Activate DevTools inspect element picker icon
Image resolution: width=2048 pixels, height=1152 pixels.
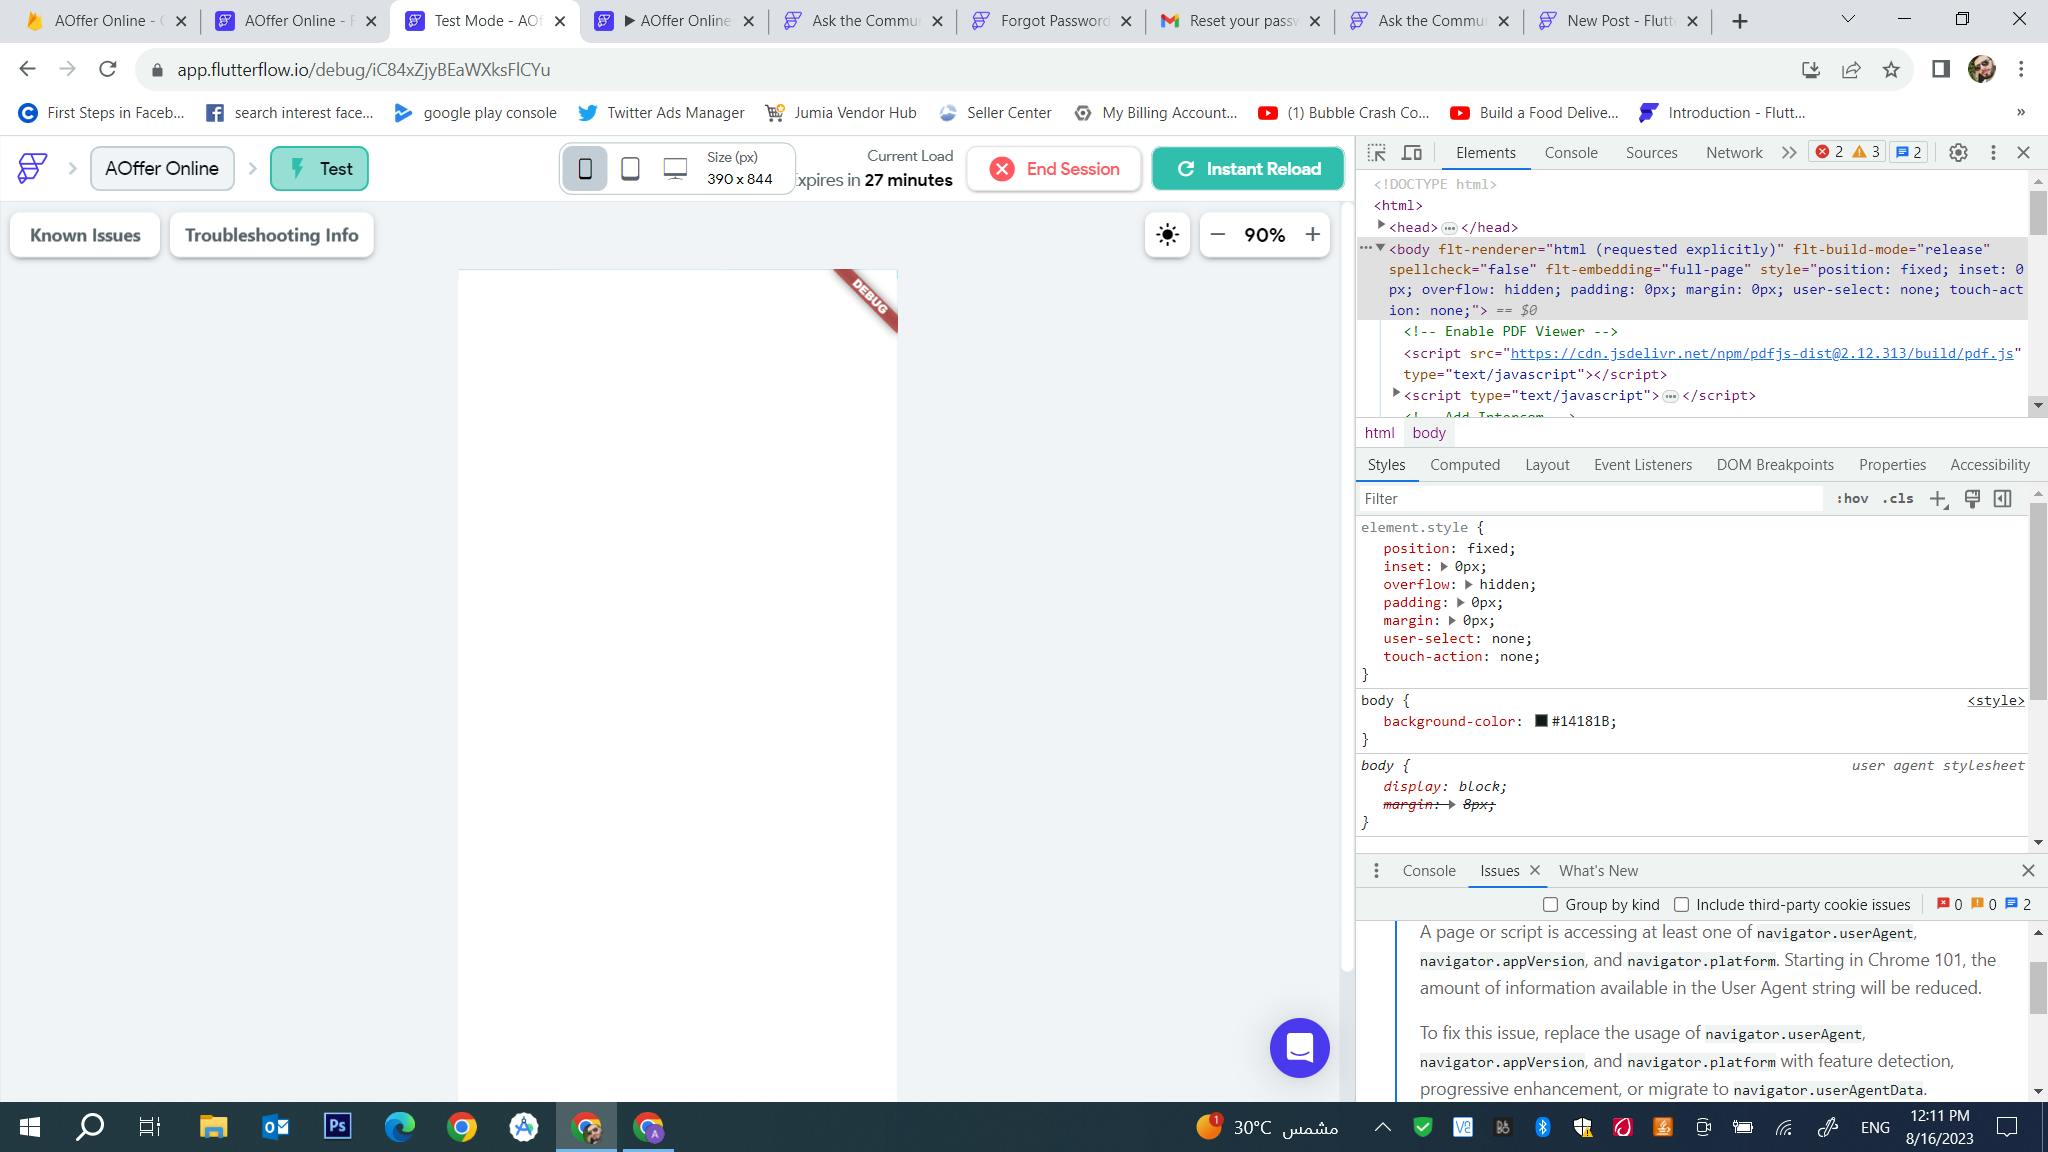(1376, 153)
